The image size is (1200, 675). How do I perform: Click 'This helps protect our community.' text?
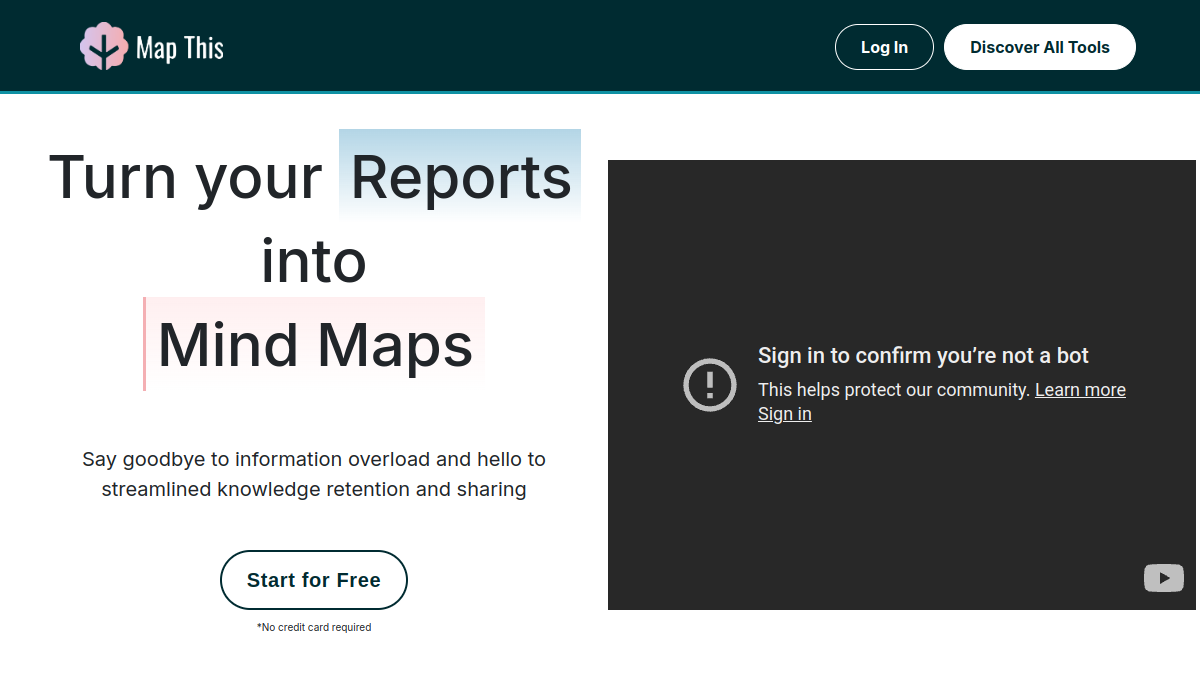tap(894, 390)
